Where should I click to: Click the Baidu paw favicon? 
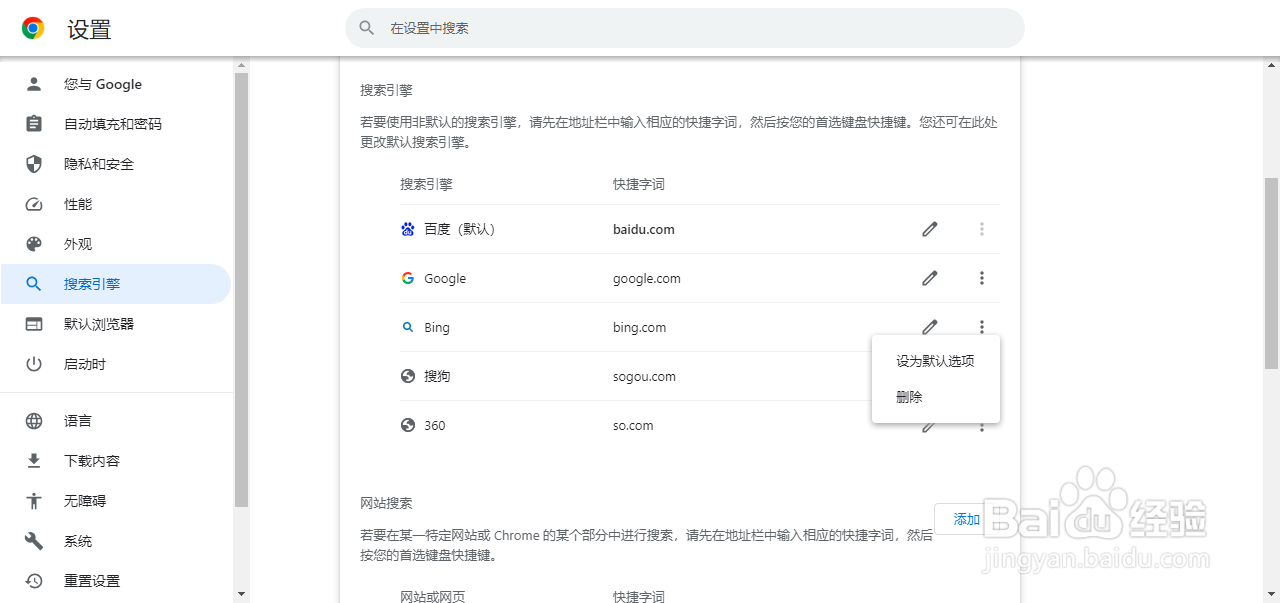click(x=408, y=229)
